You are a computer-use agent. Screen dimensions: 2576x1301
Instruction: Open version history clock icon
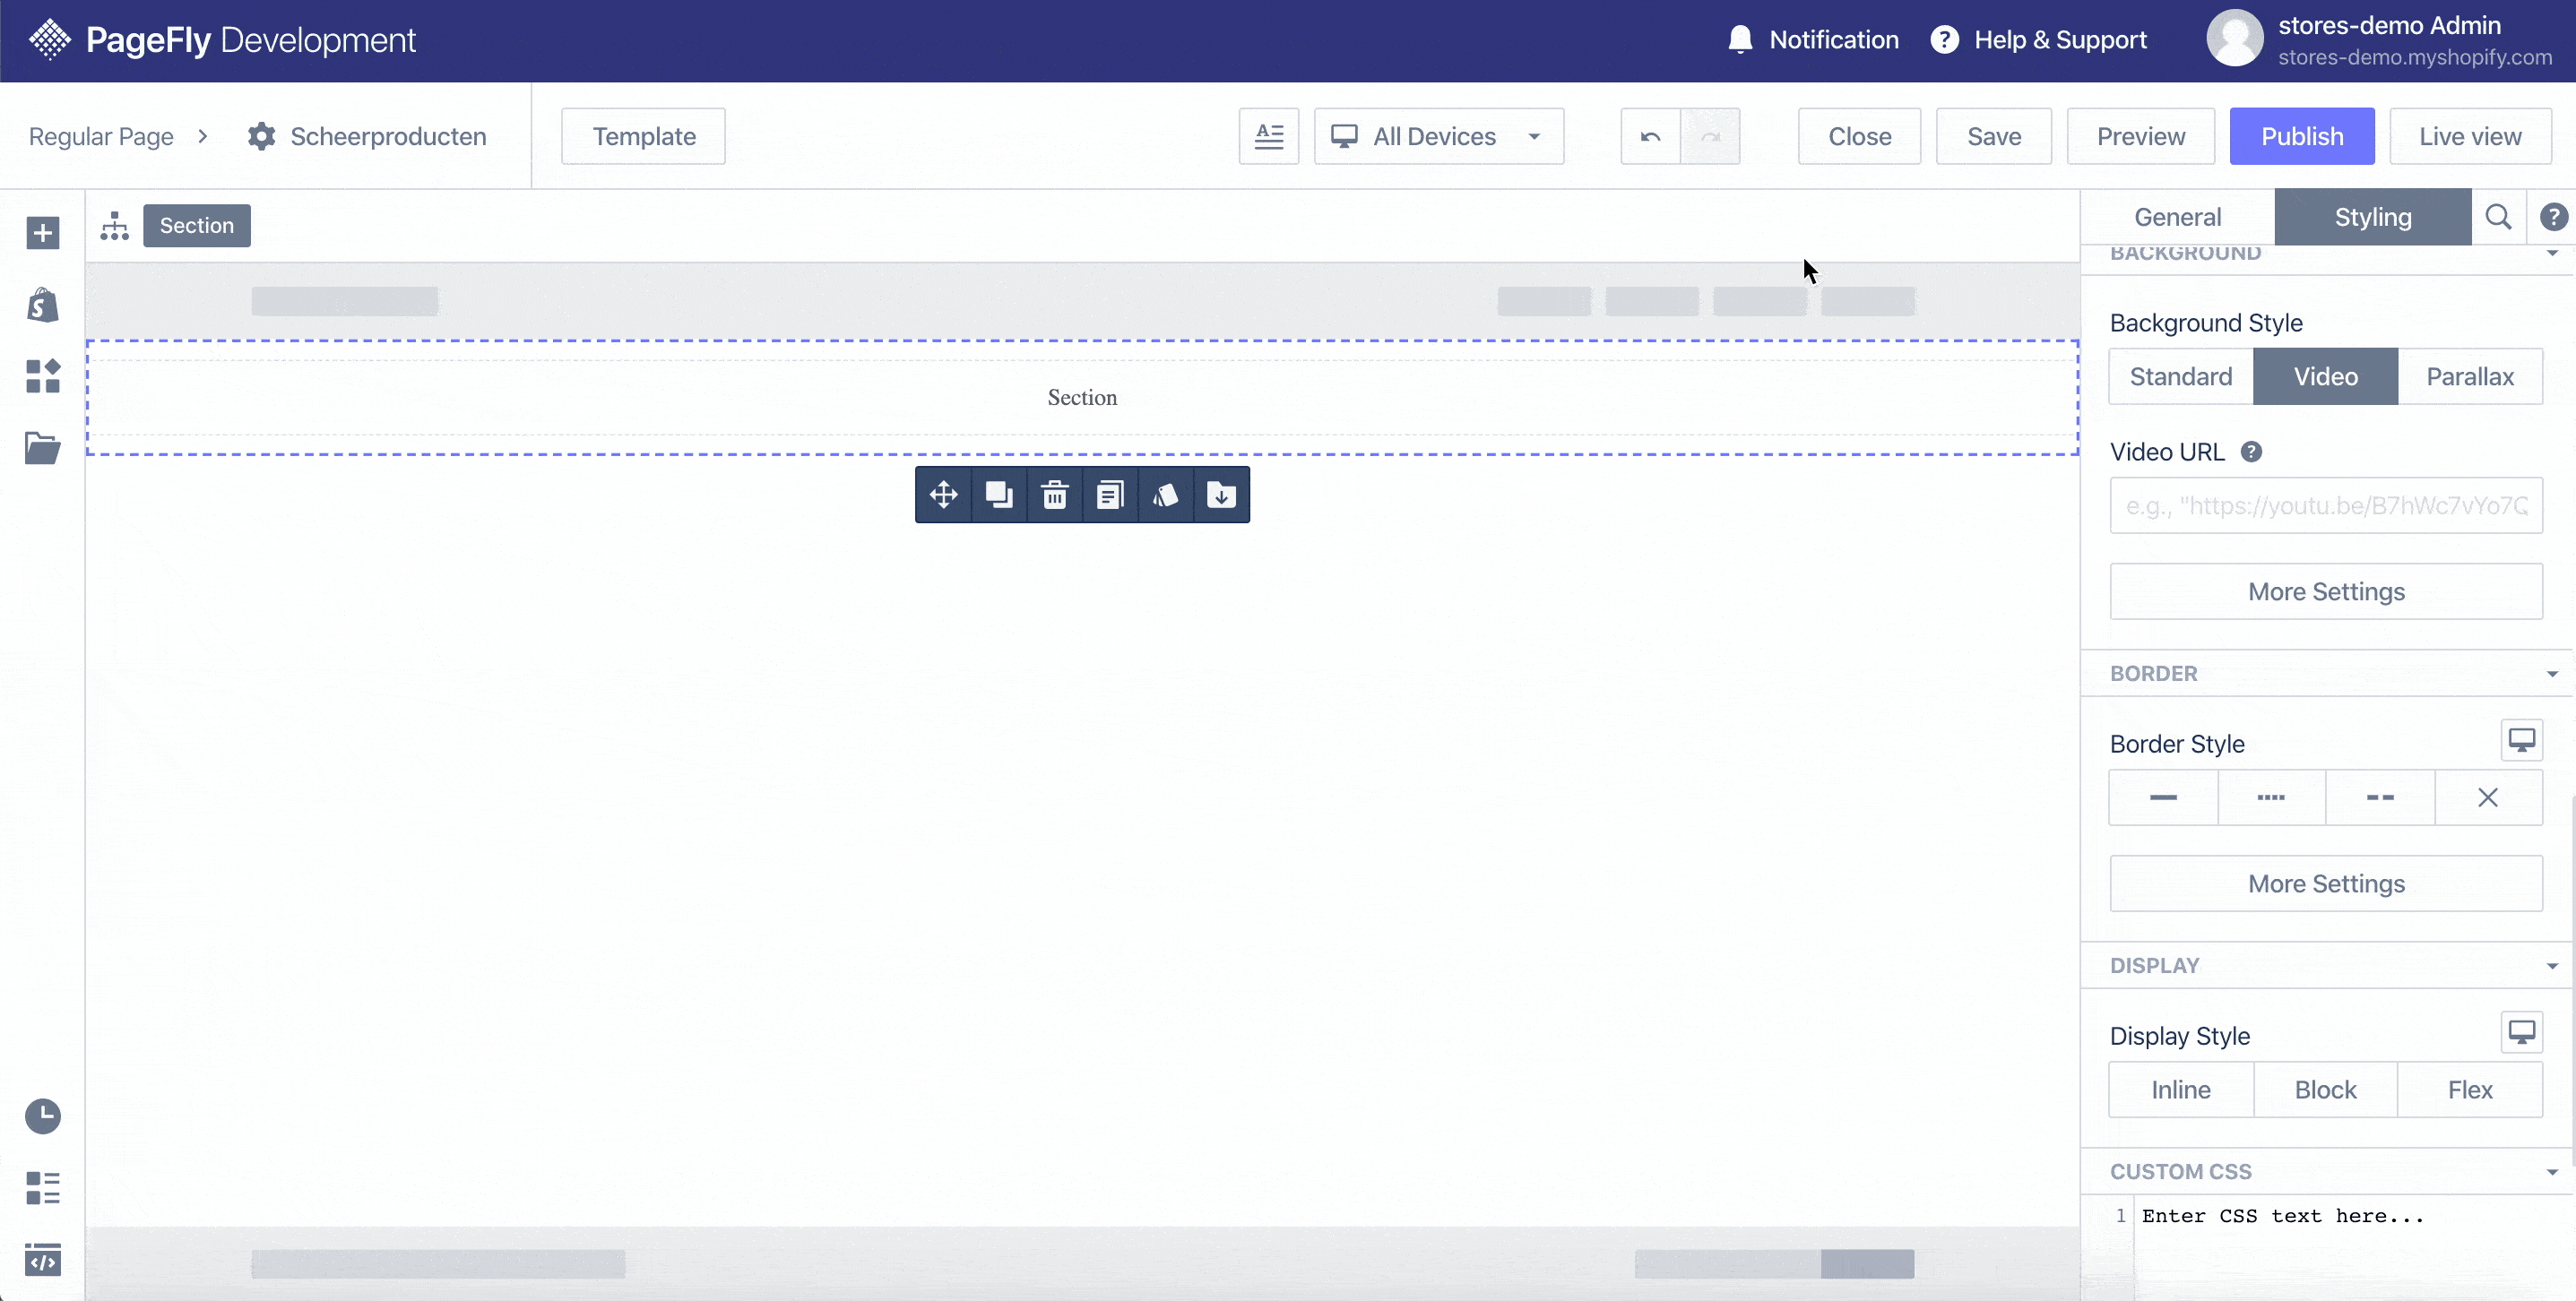pyautogui.click(x=42, y=1116)
